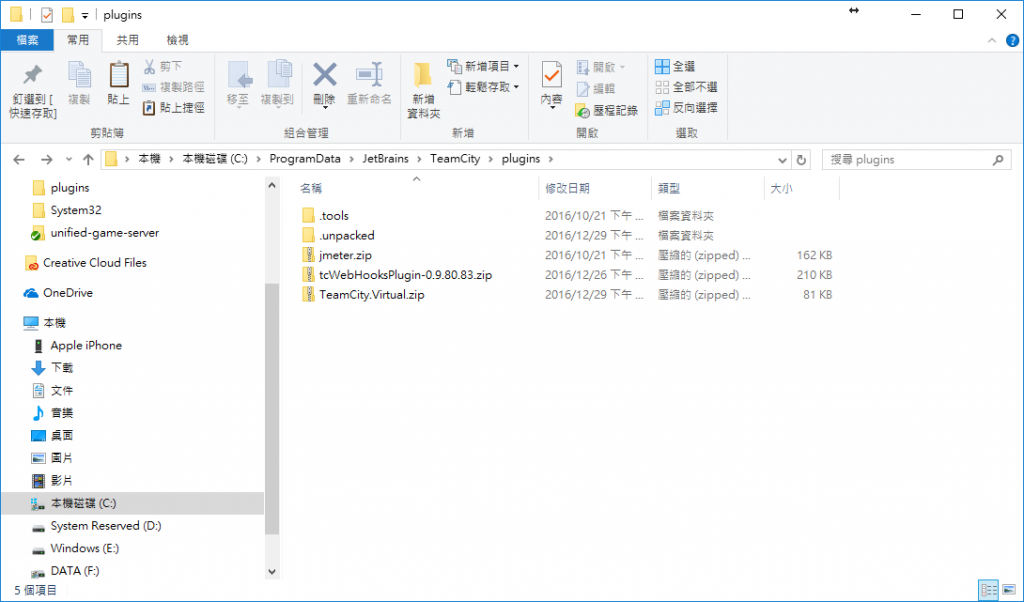Collapse the ribbon with the chevron
Image resolution: width=1024 pixels, height=602 pixels.
click(x=992, y=40)
